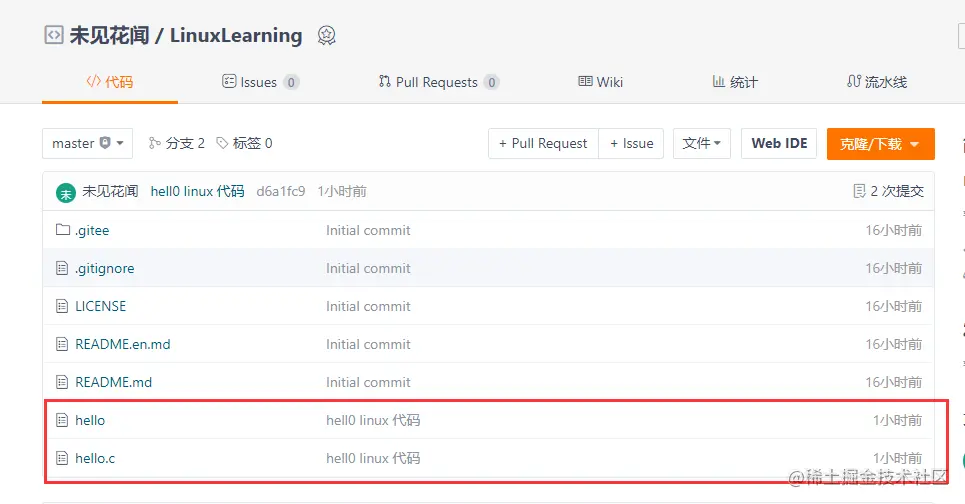View the 2 次提交 commit history
Image resolution: width=965 pixels, height=504 pixels.
(x=889, y=191)
